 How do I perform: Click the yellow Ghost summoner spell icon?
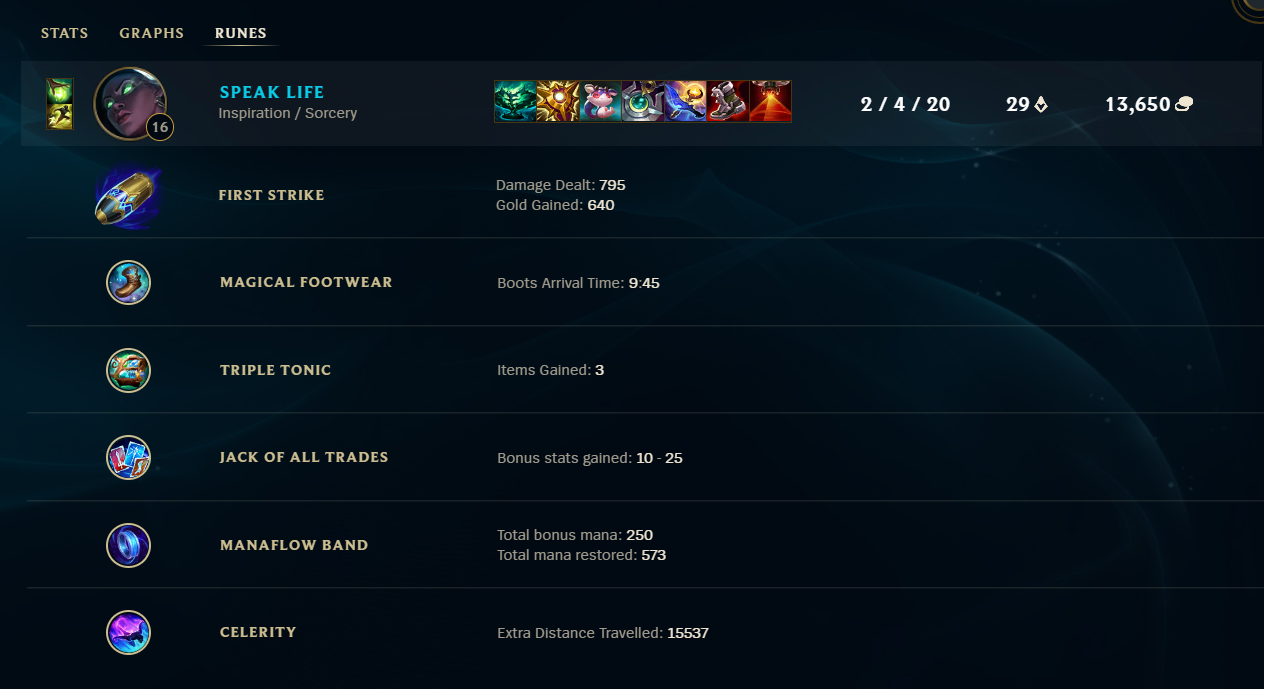click(x=60, y=116)
